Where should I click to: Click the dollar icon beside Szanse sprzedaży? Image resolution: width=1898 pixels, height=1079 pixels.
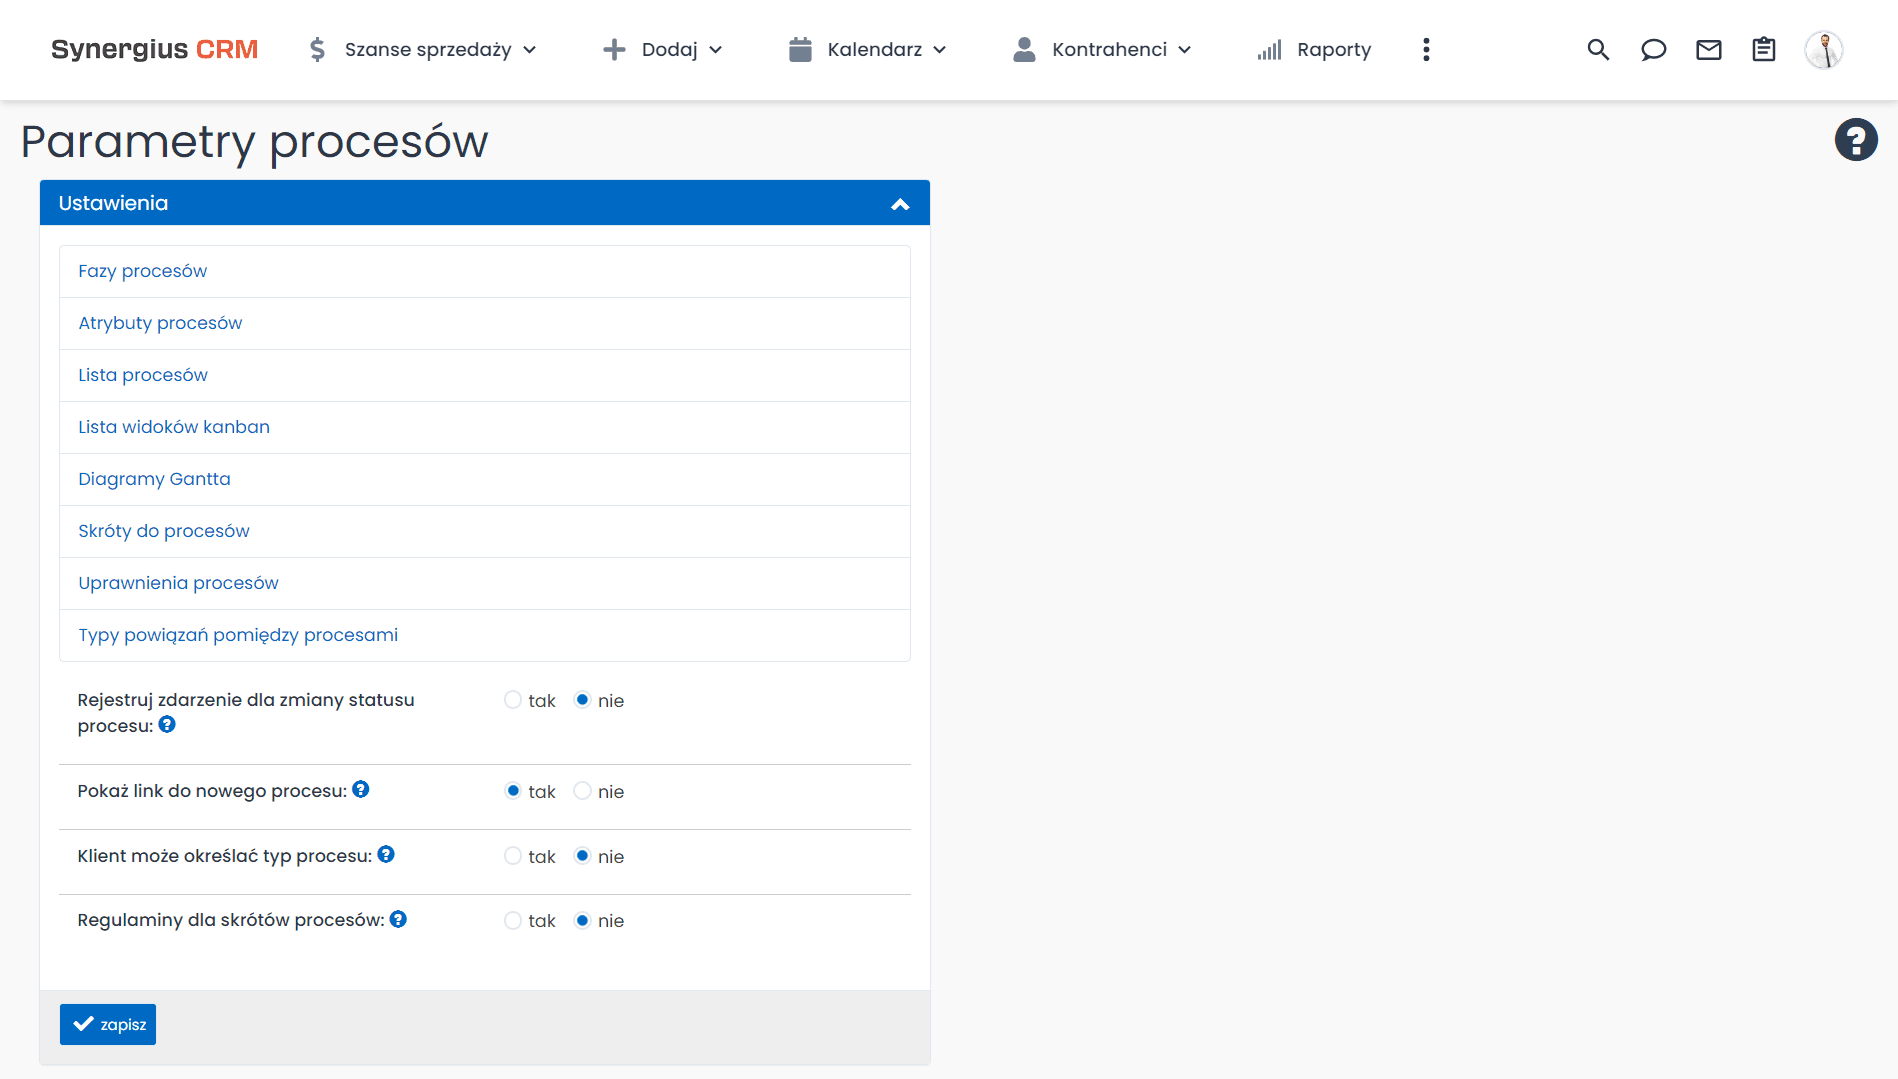[x=316, y=49]
